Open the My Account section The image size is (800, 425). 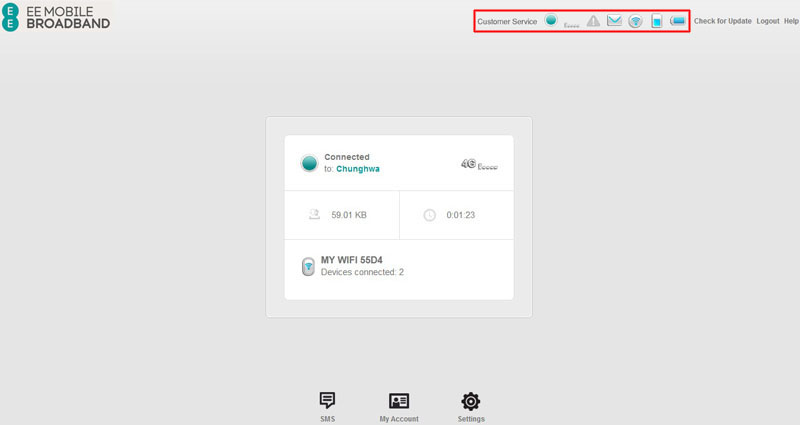click(399, 407)
